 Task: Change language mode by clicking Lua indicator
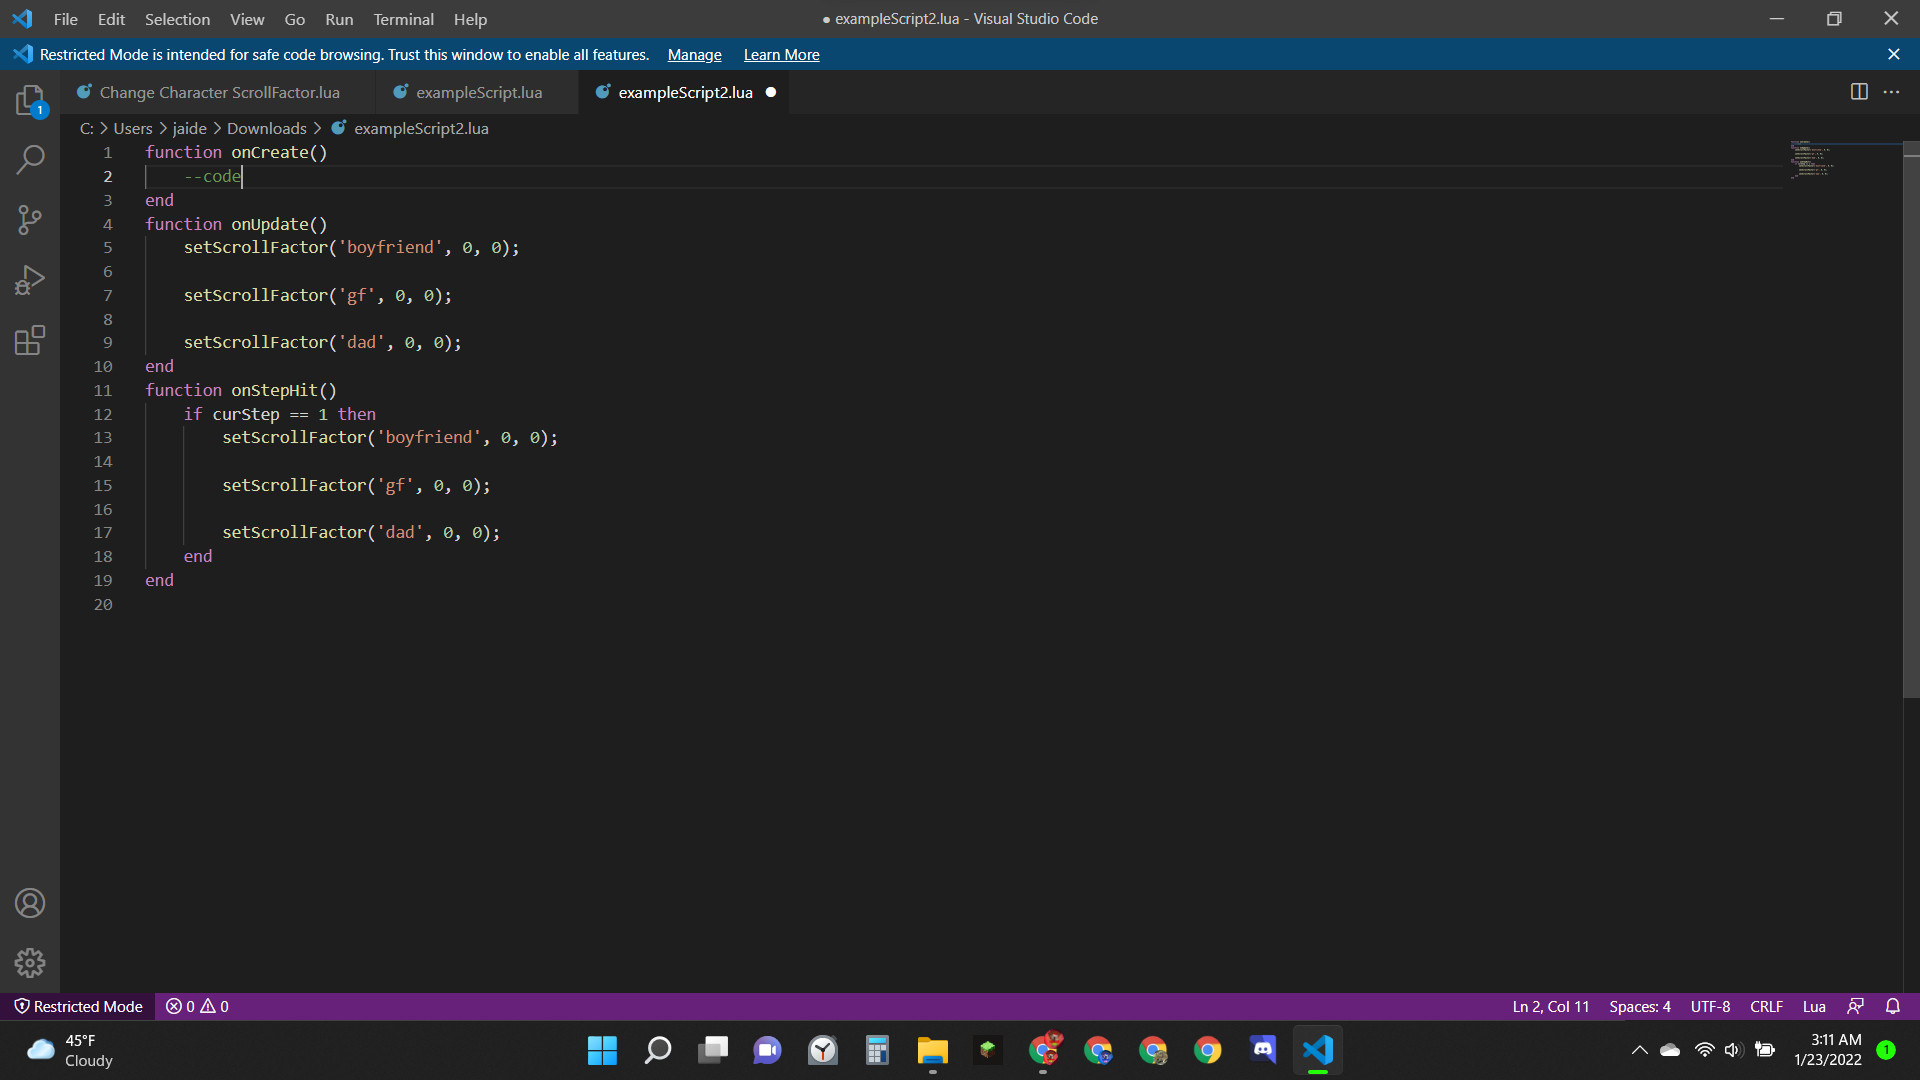[1813, 1006]
